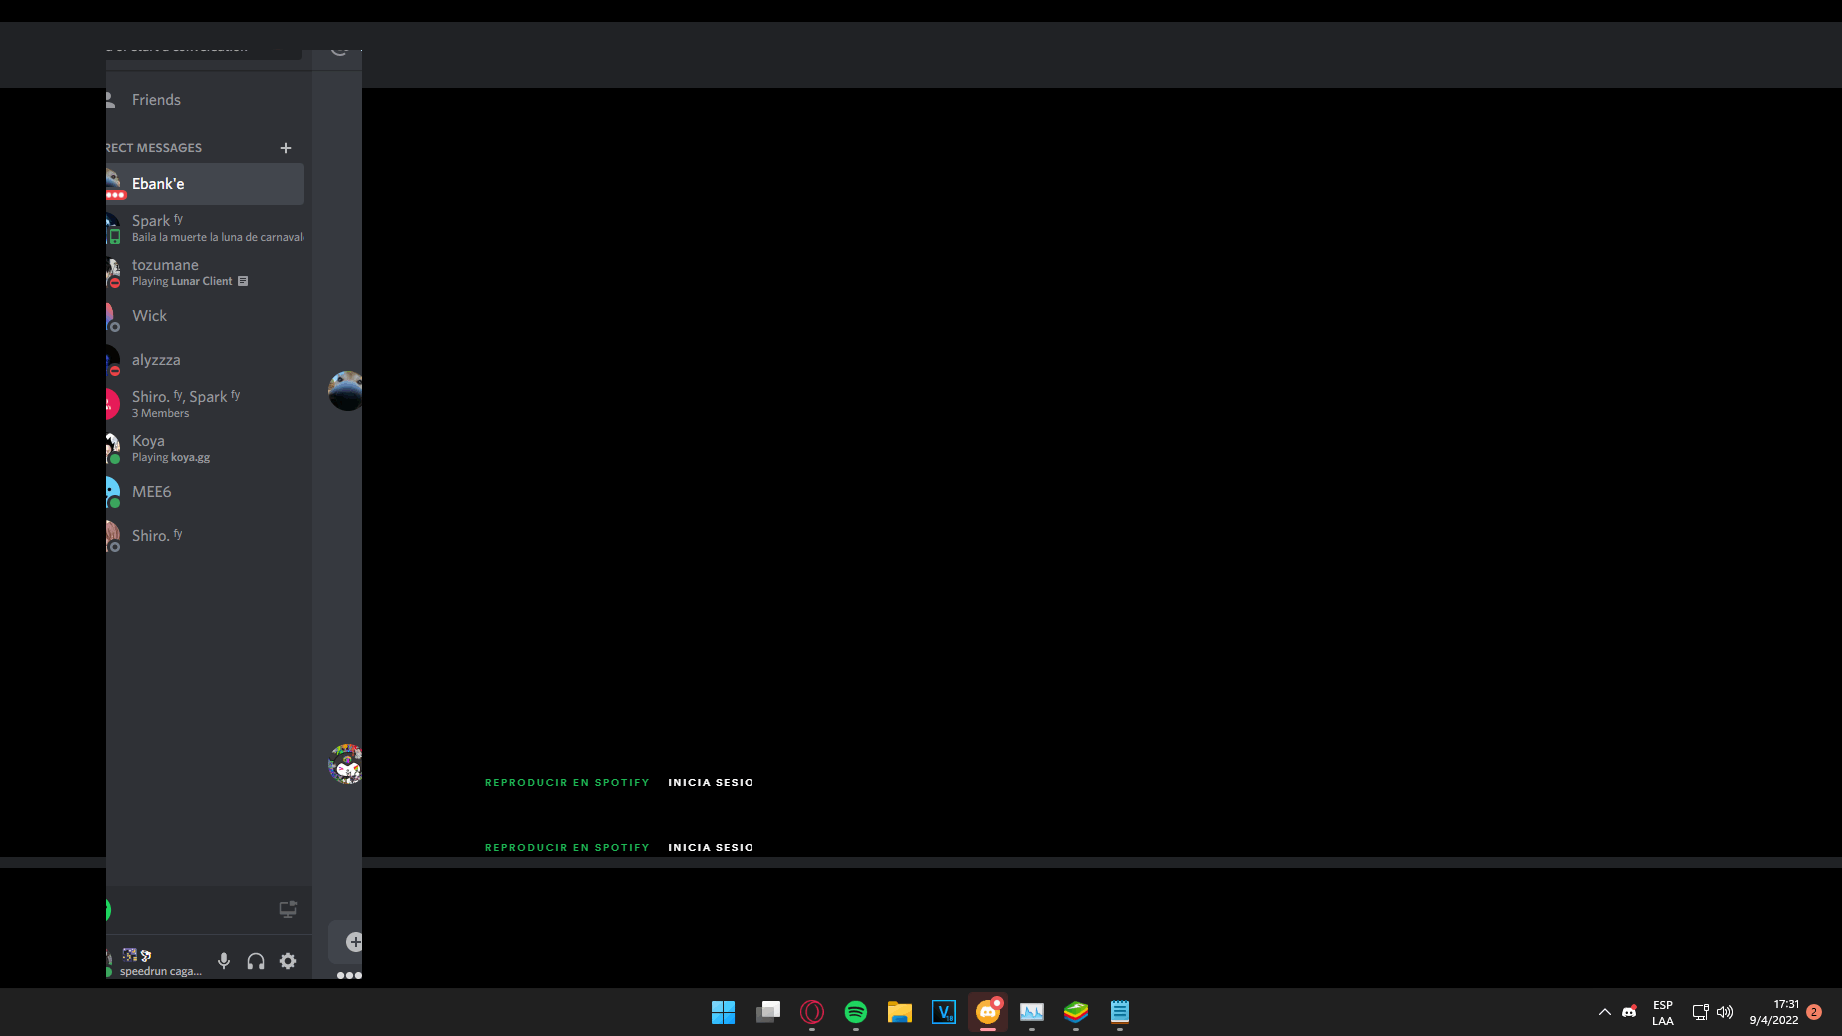1842x1036 pixels.
Task: Click the screen share icon in Discord
Action: tap(288, 909)
